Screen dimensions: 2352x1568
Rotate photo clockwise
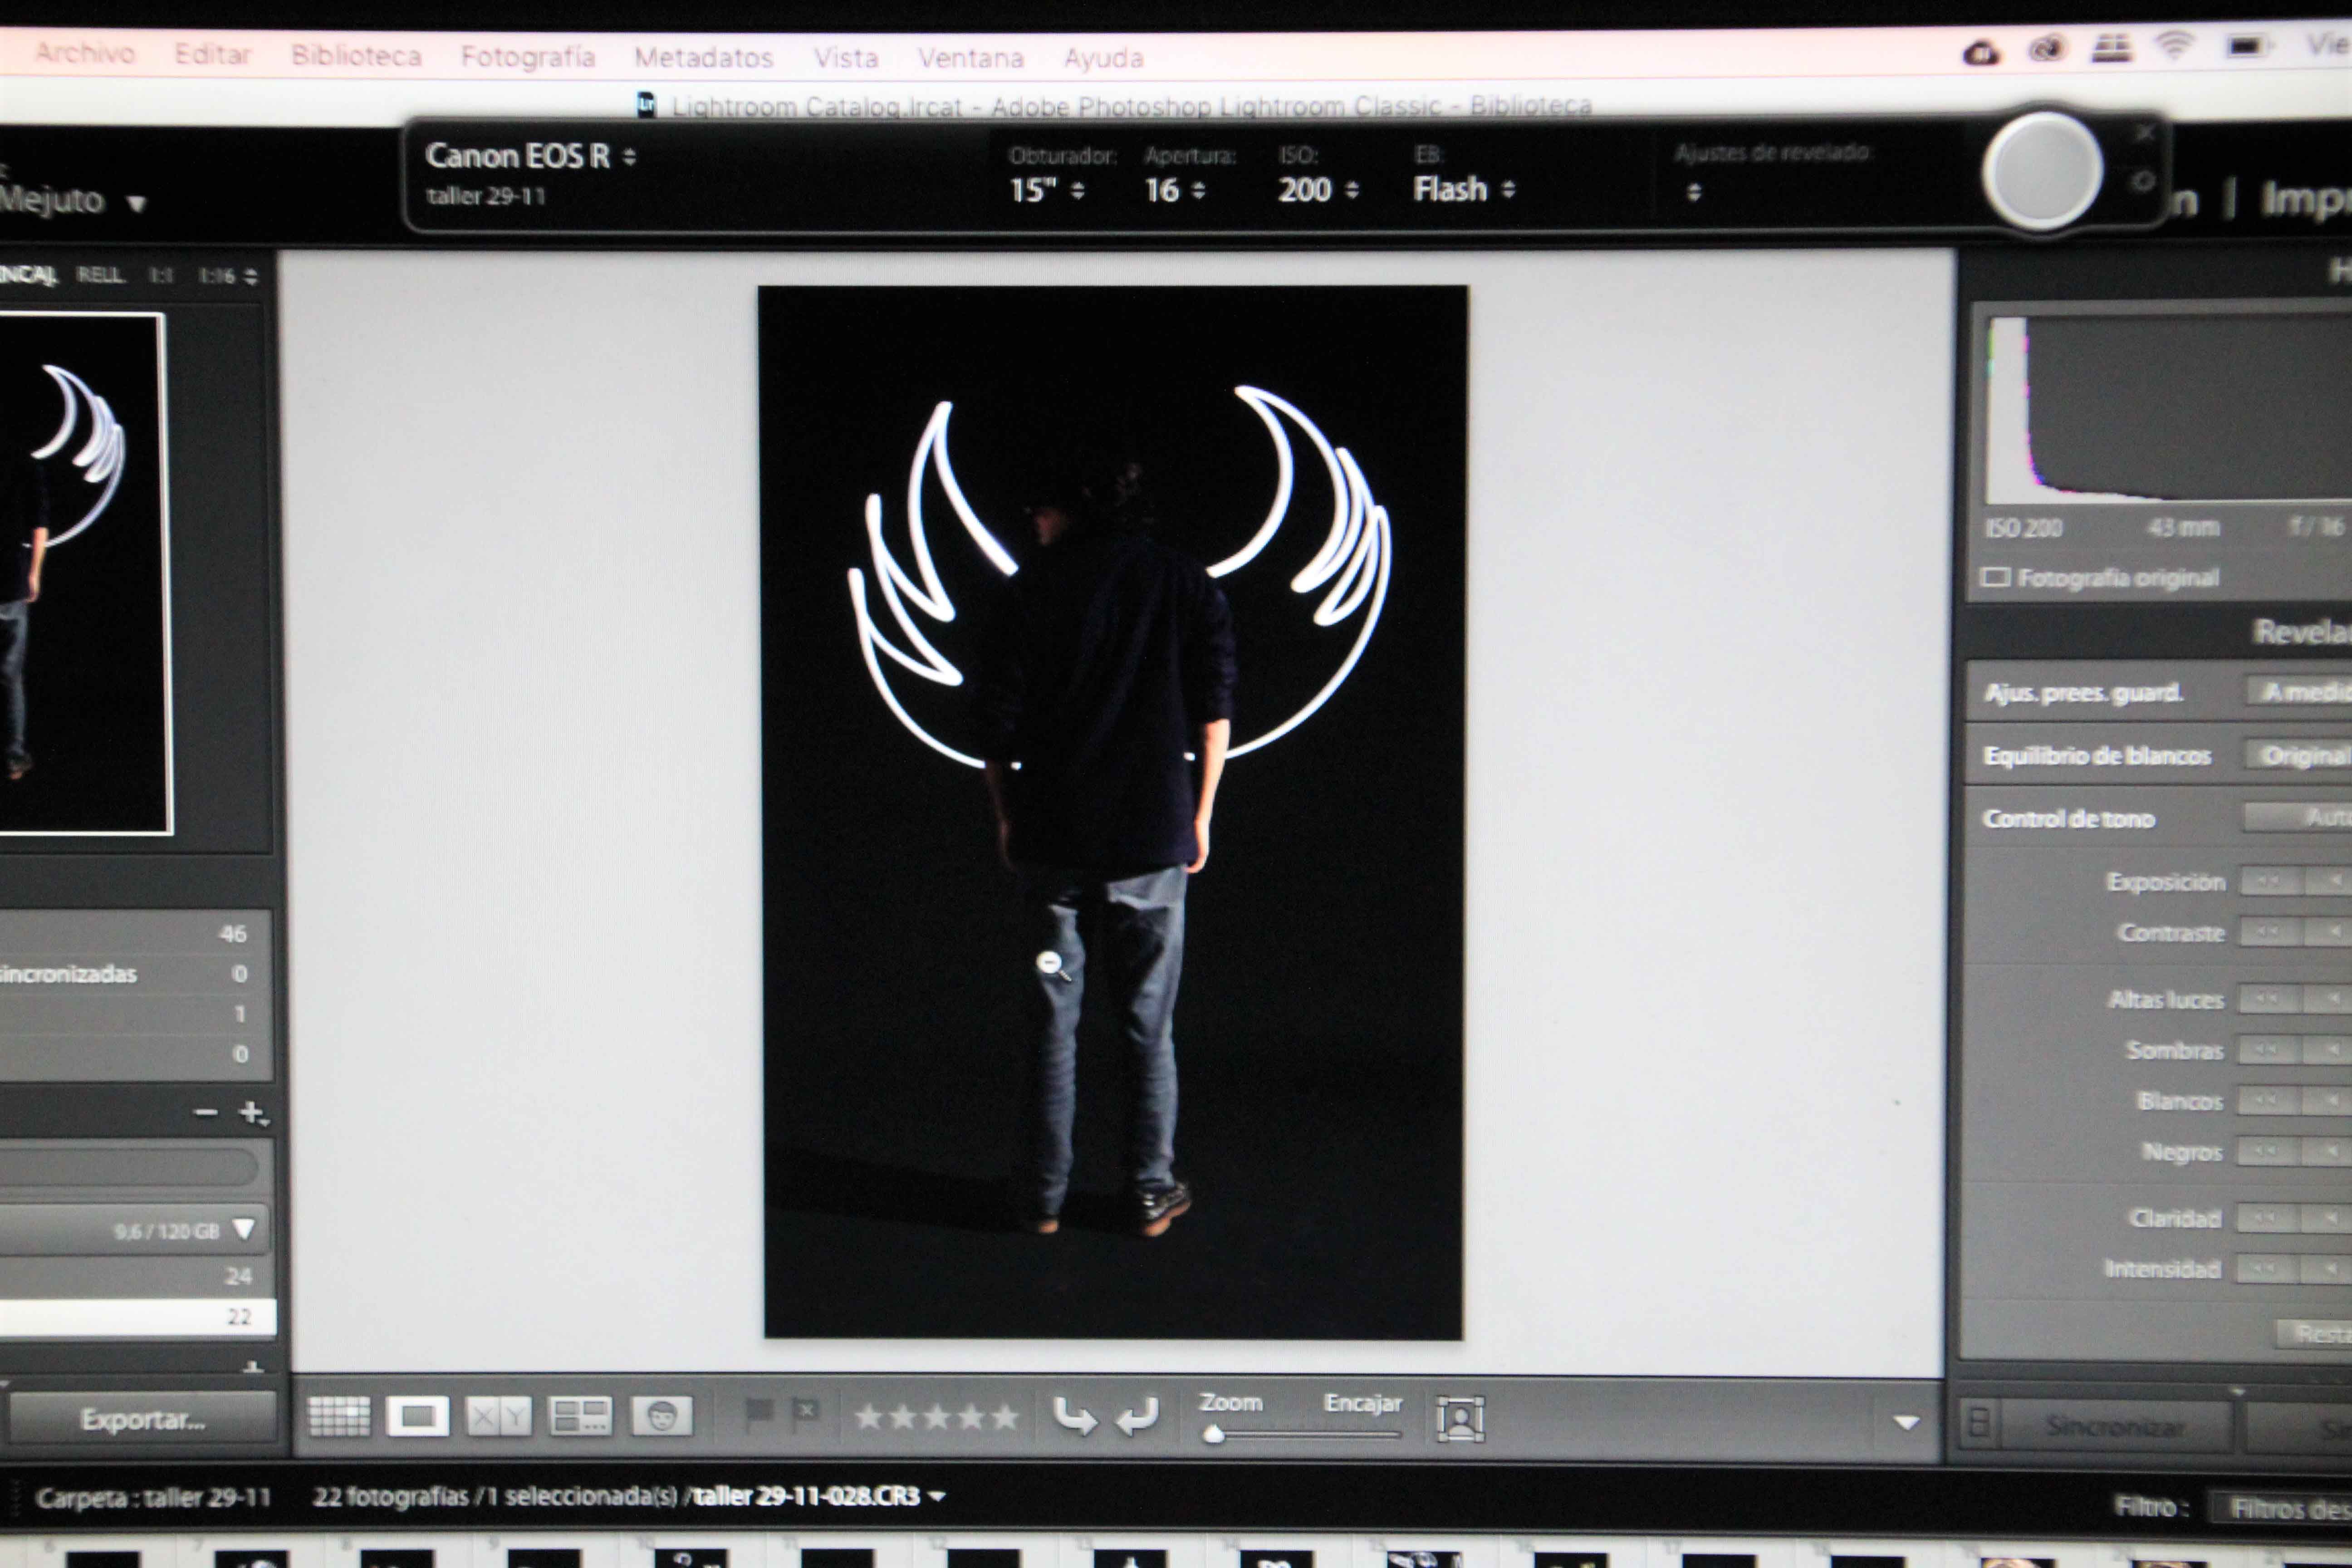point(1137,1416)
